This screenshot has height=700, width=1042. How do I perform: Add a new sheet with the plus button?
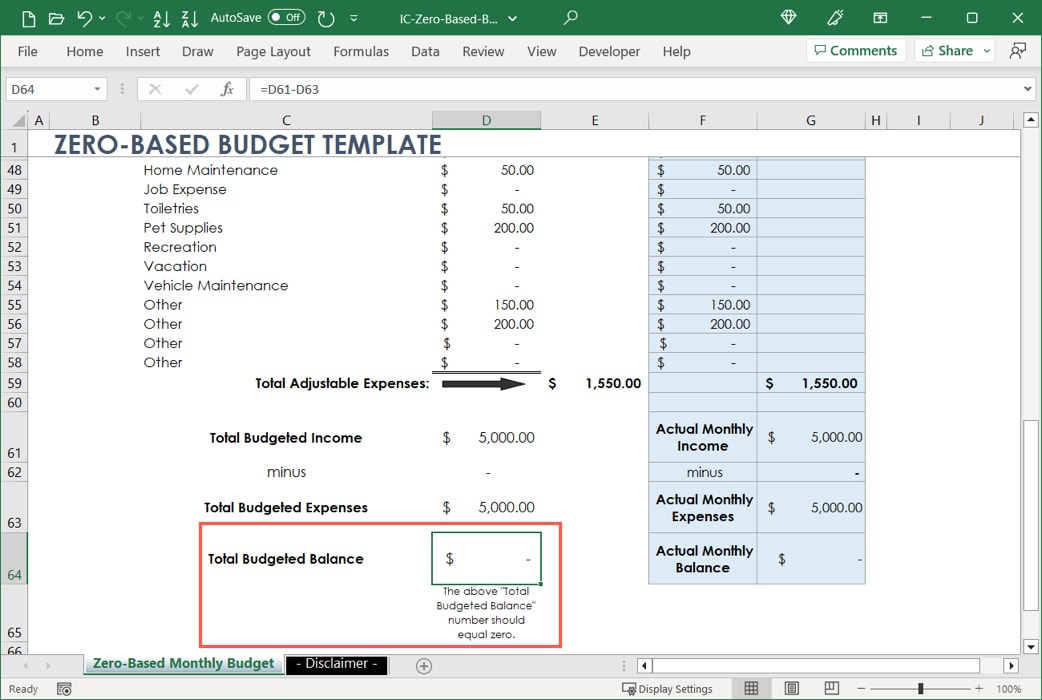[x=422, y=665]
